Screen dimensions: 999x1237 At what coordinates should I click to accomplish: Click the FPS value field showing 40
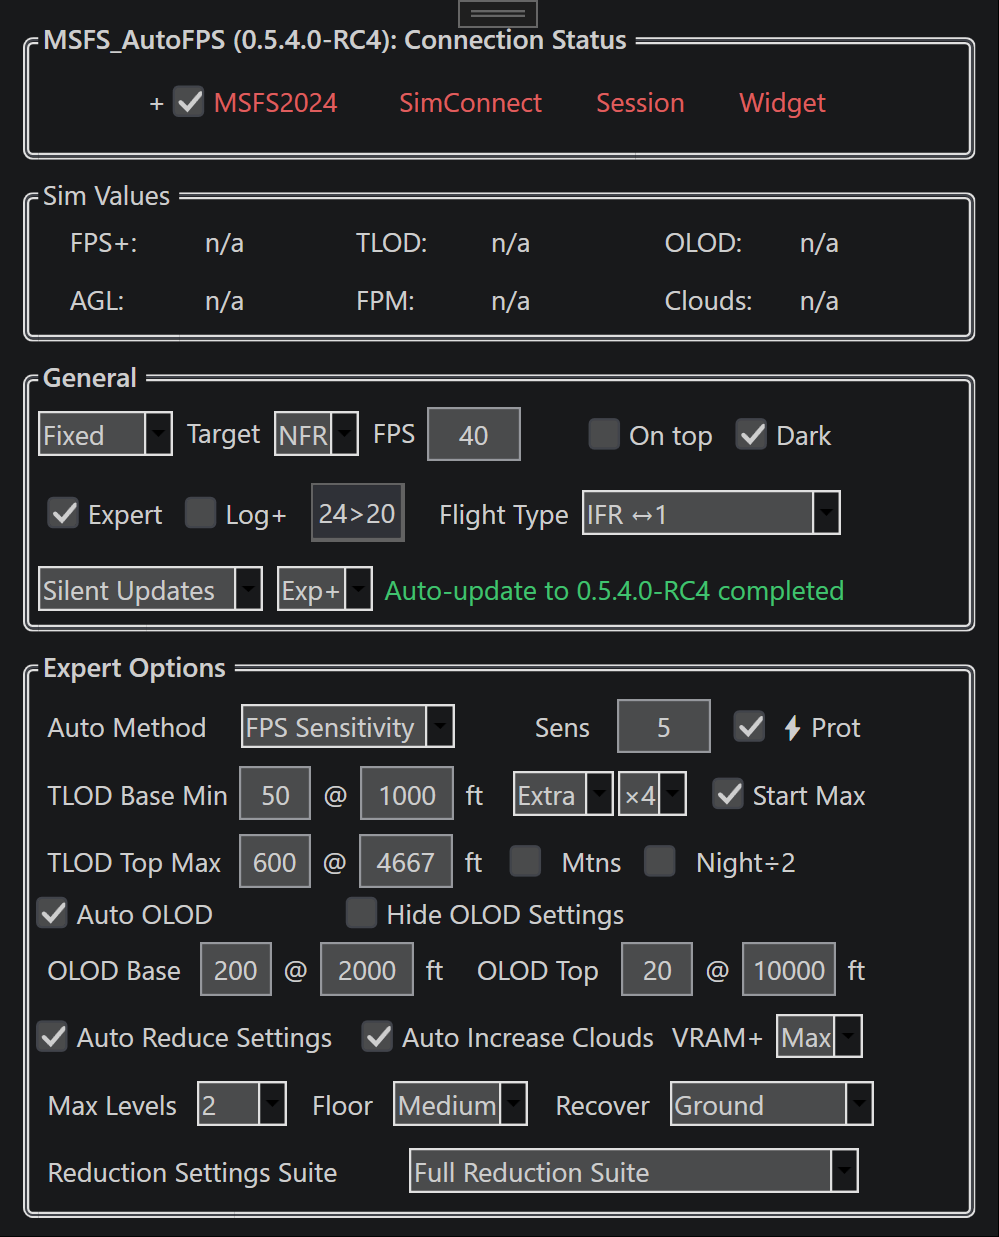[474, 434]
